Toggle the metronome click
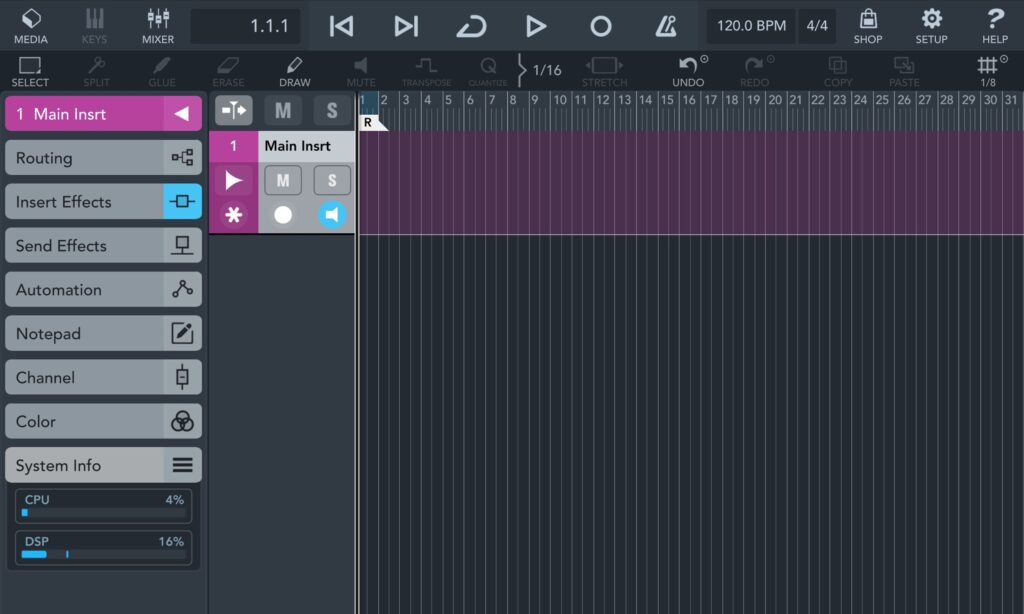 [666, 26]
